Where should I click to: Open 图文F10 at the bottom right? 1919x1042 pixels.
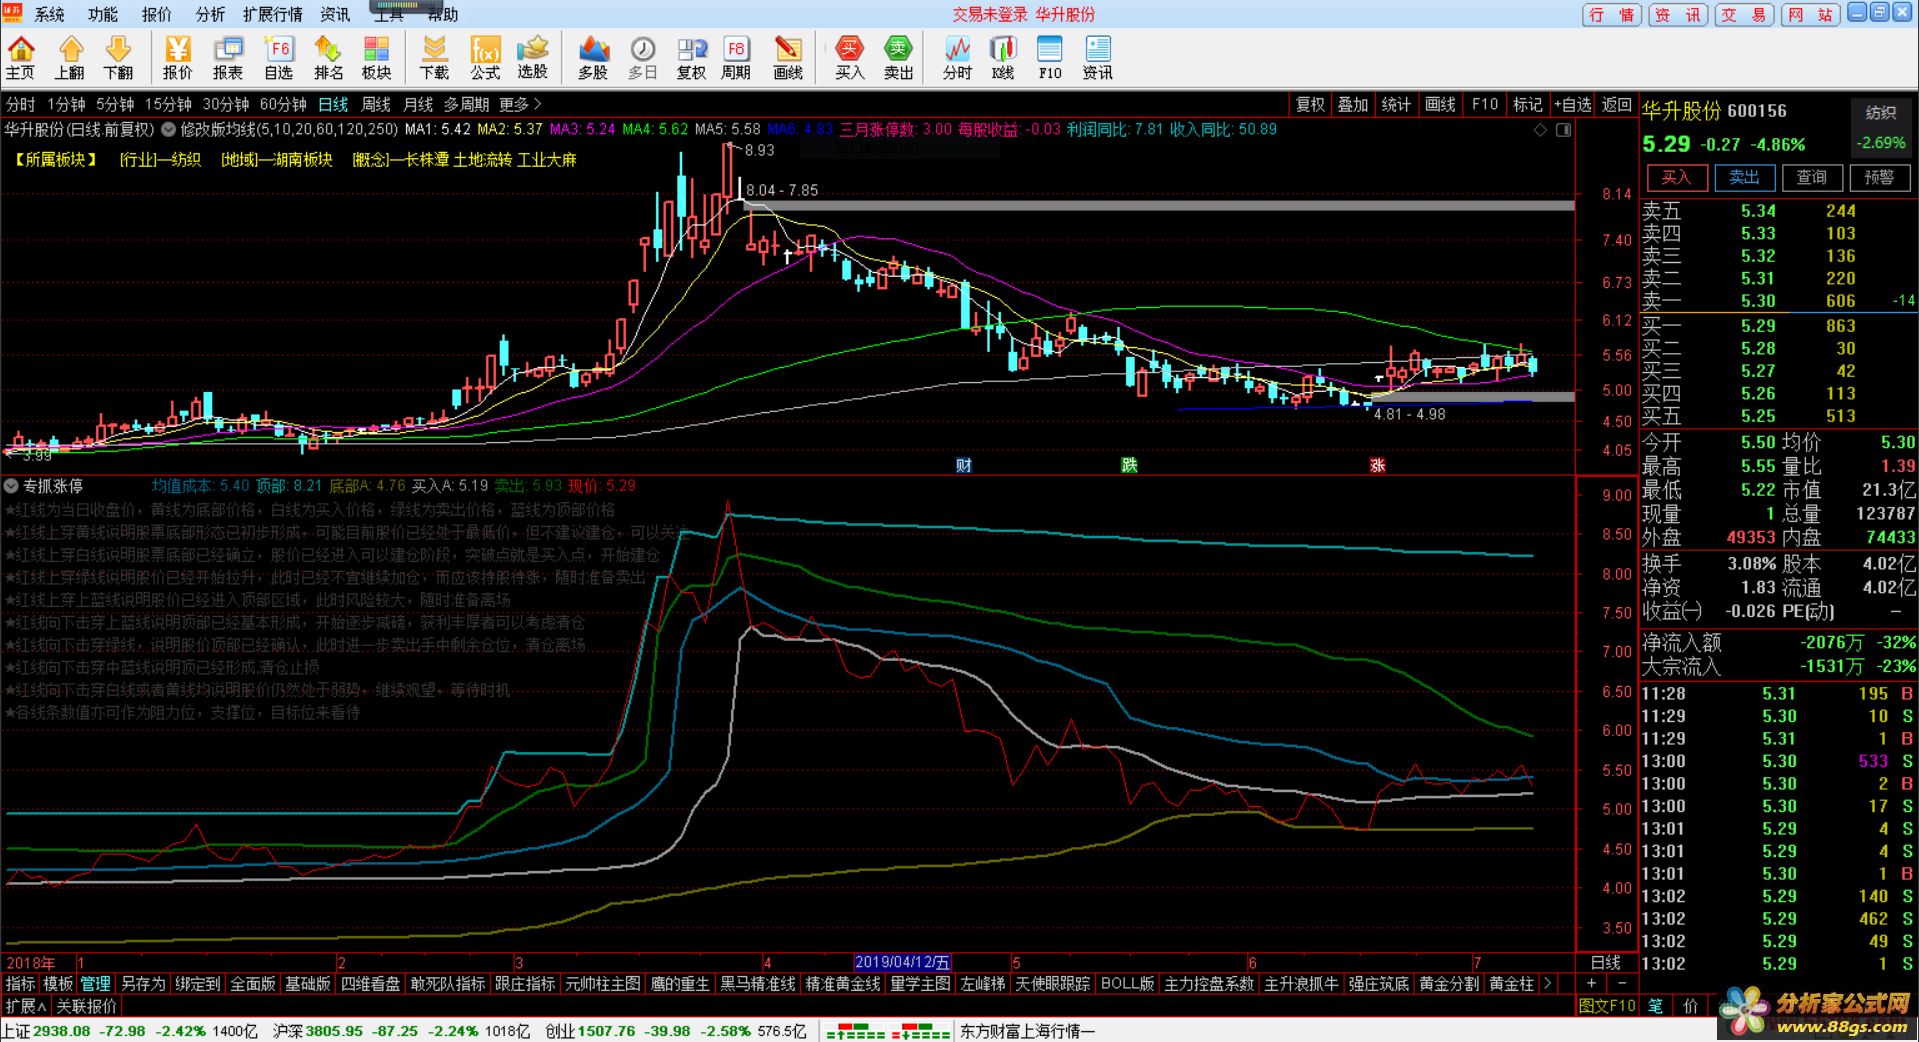(1607, 1006)
